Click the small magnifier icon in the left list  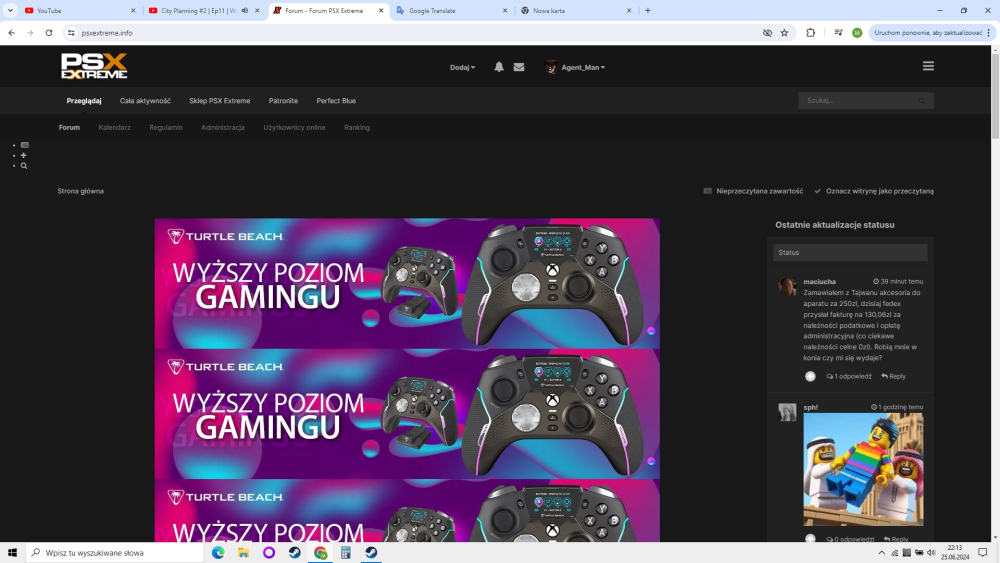(x=24, y=166)
